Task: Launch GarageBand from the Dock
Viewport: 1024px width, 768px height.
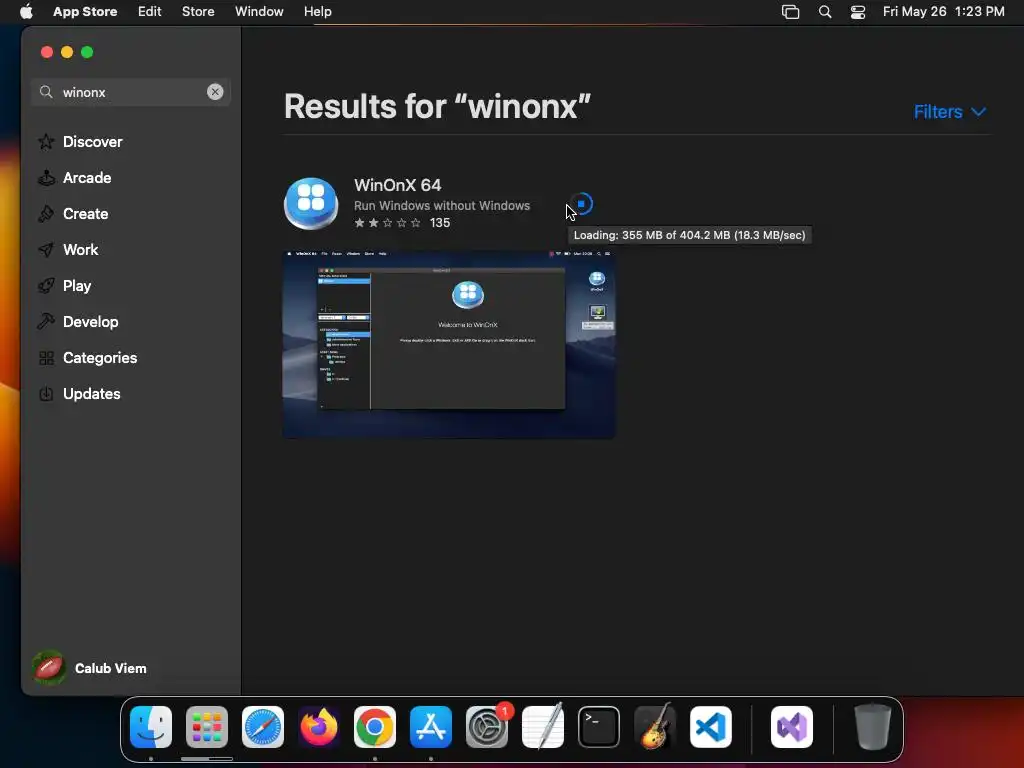Action: pos(655,726)
